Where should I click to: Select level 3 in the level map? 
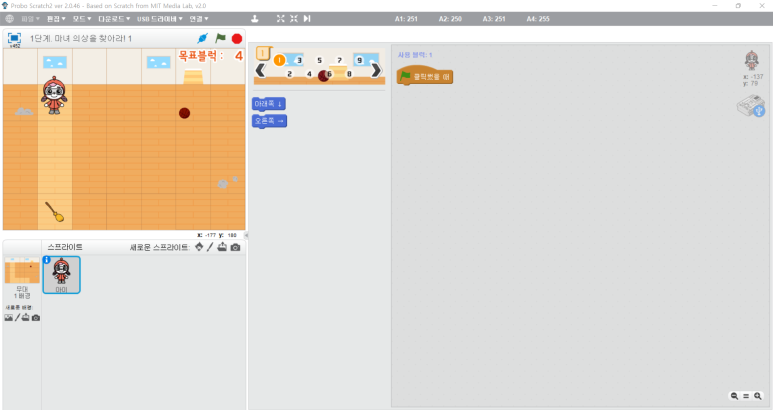coord(299,61)
